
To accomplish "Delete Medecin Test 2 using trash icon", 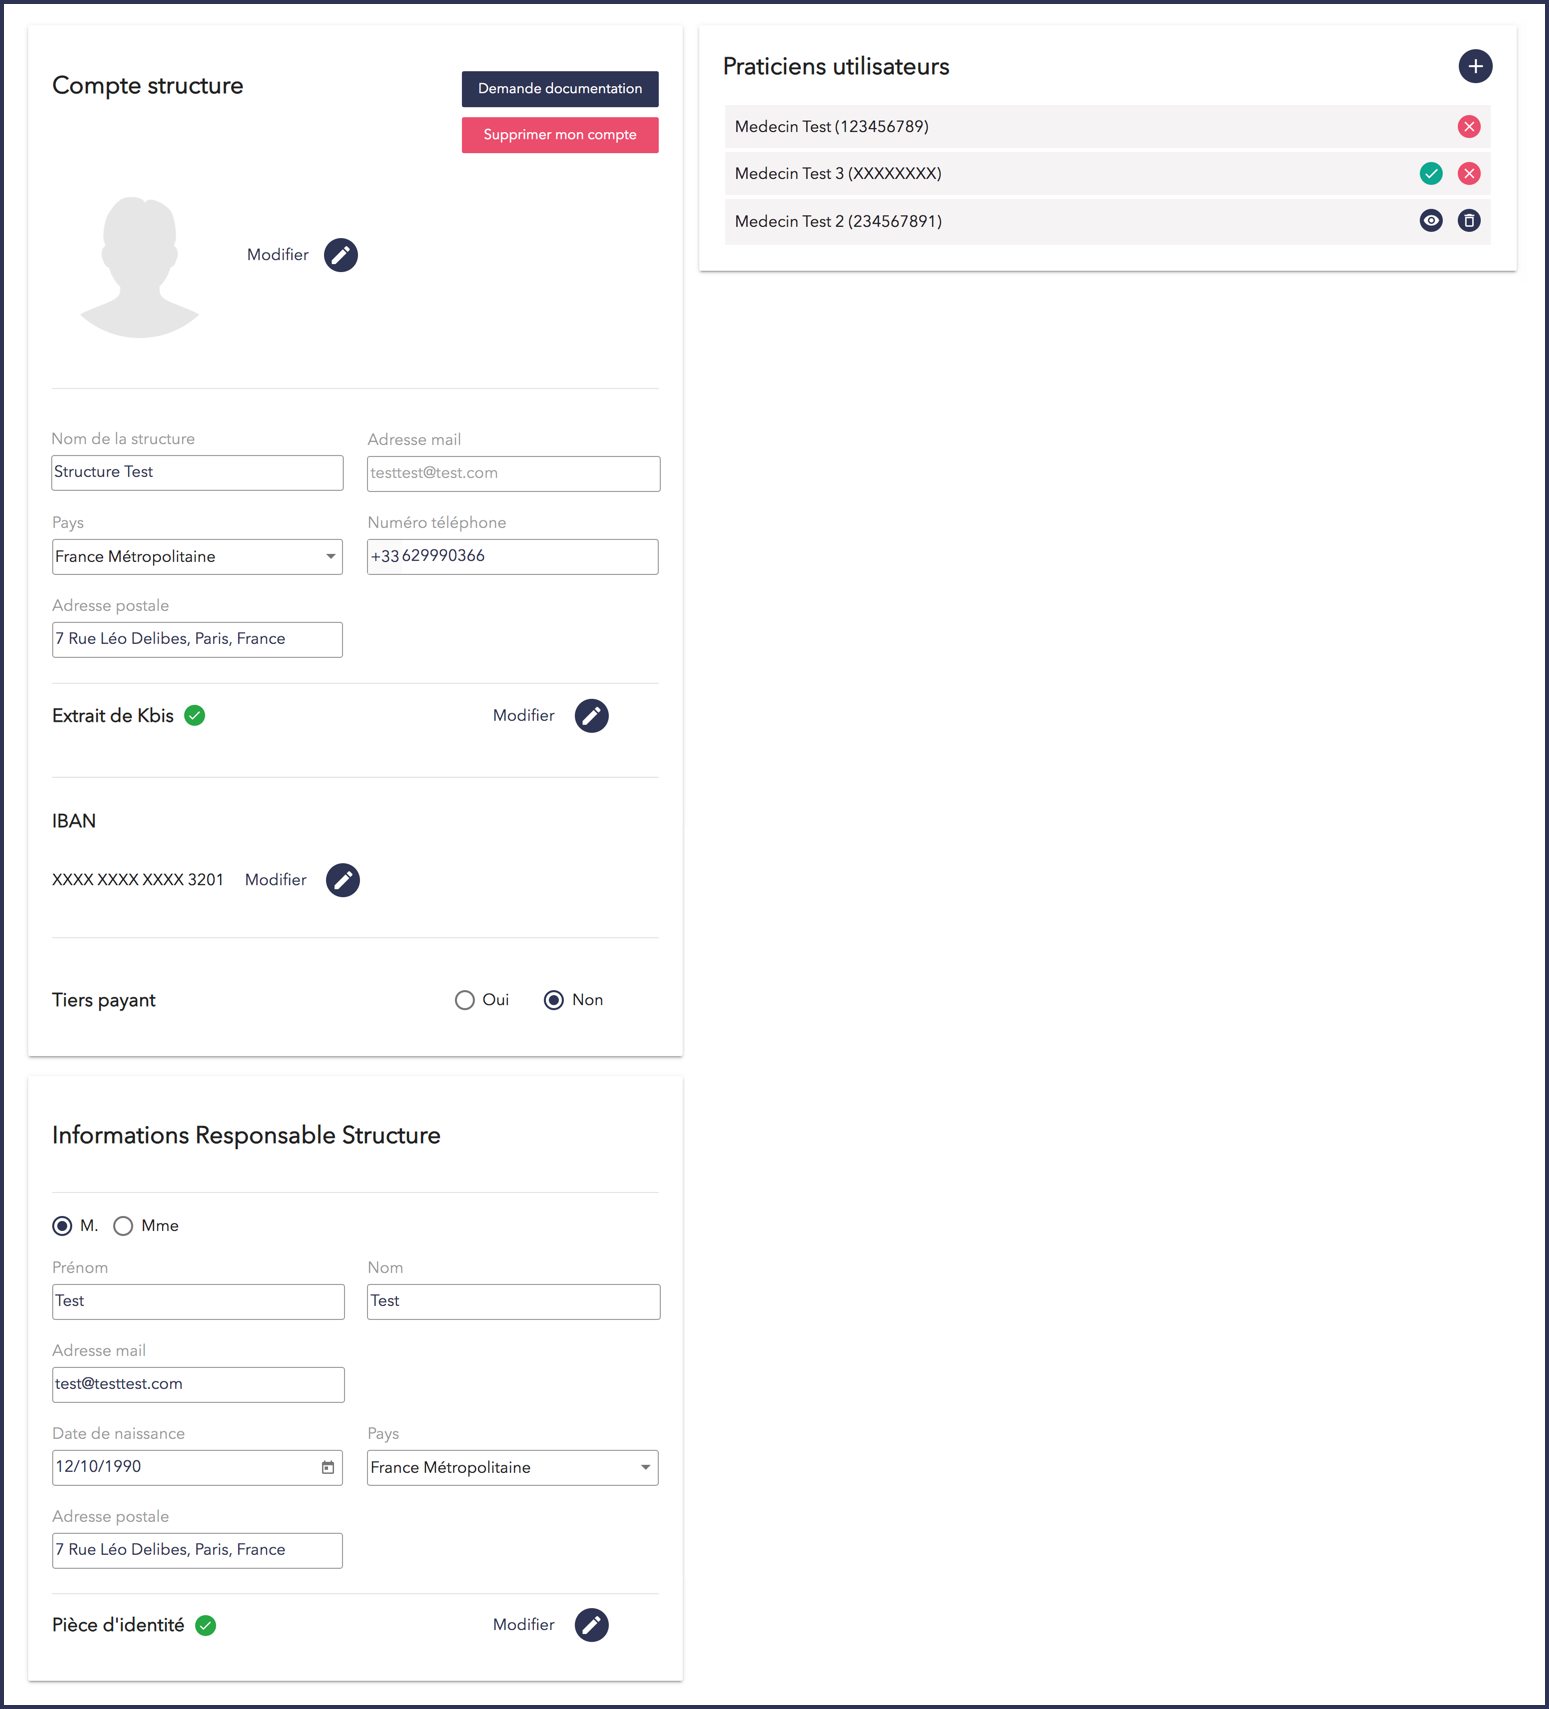I will [x=1468, y=221].
